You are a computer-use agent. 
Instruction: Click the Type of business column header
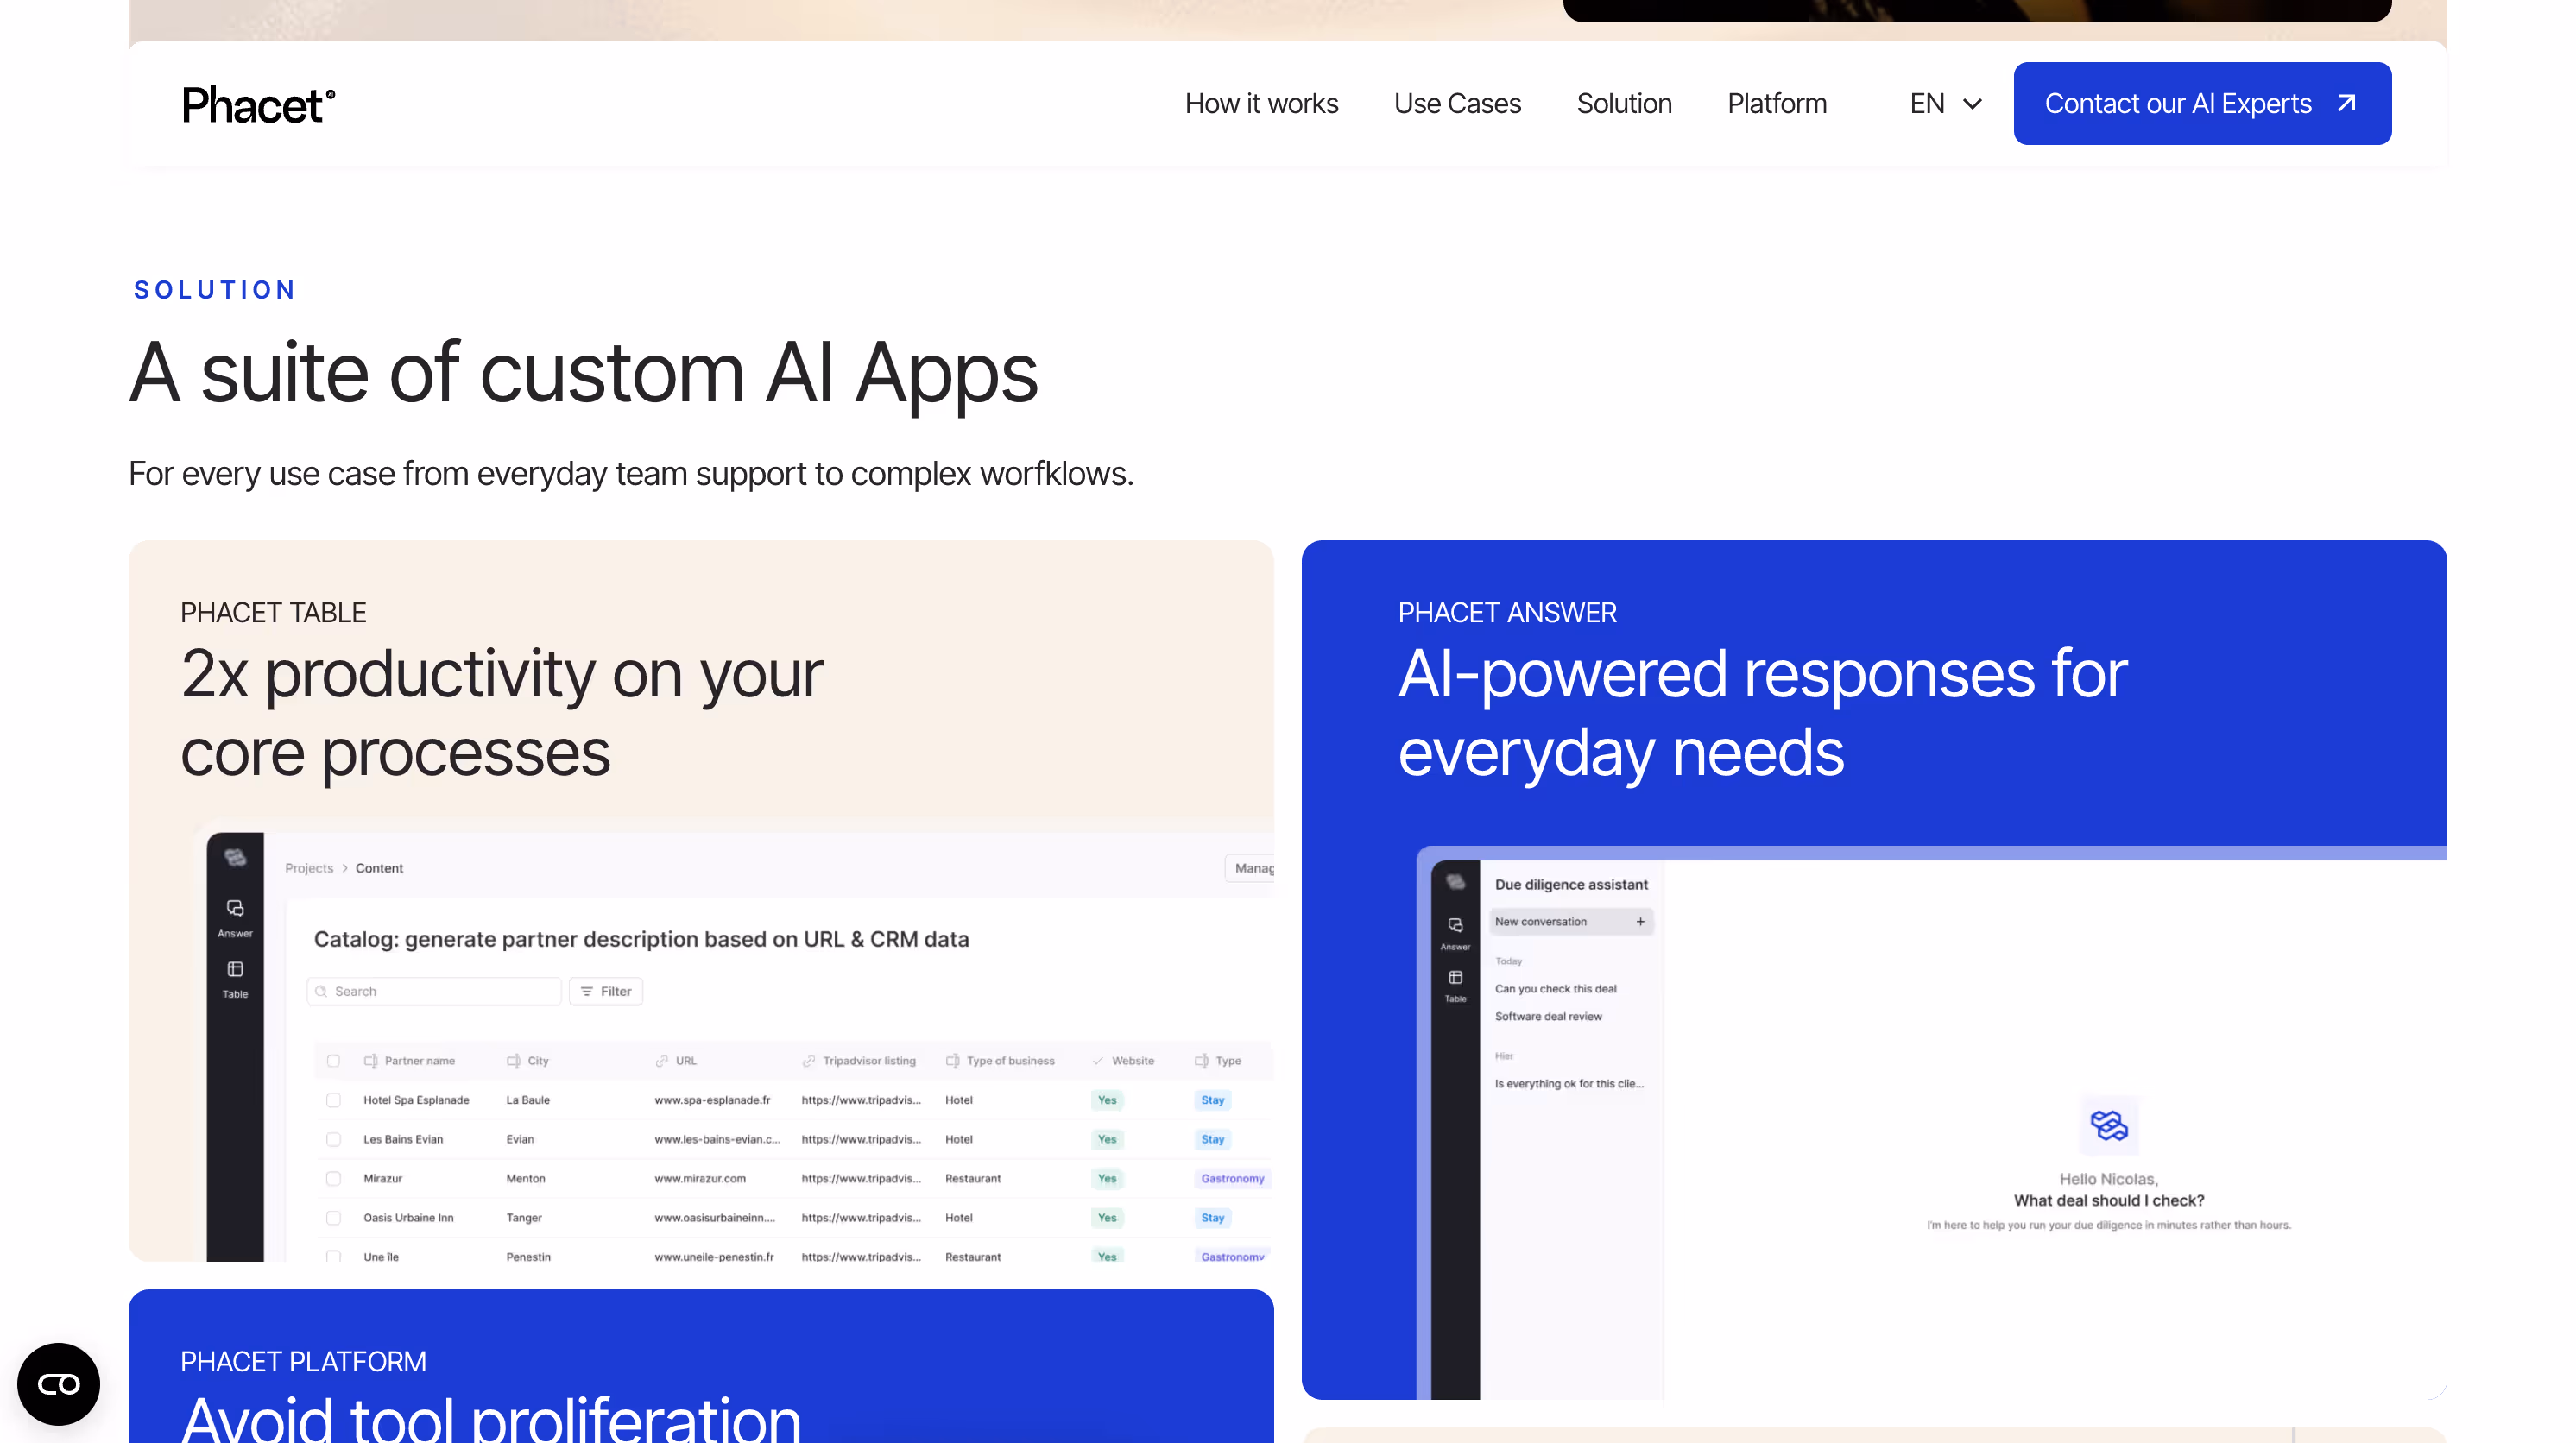pos(1000,1060)
